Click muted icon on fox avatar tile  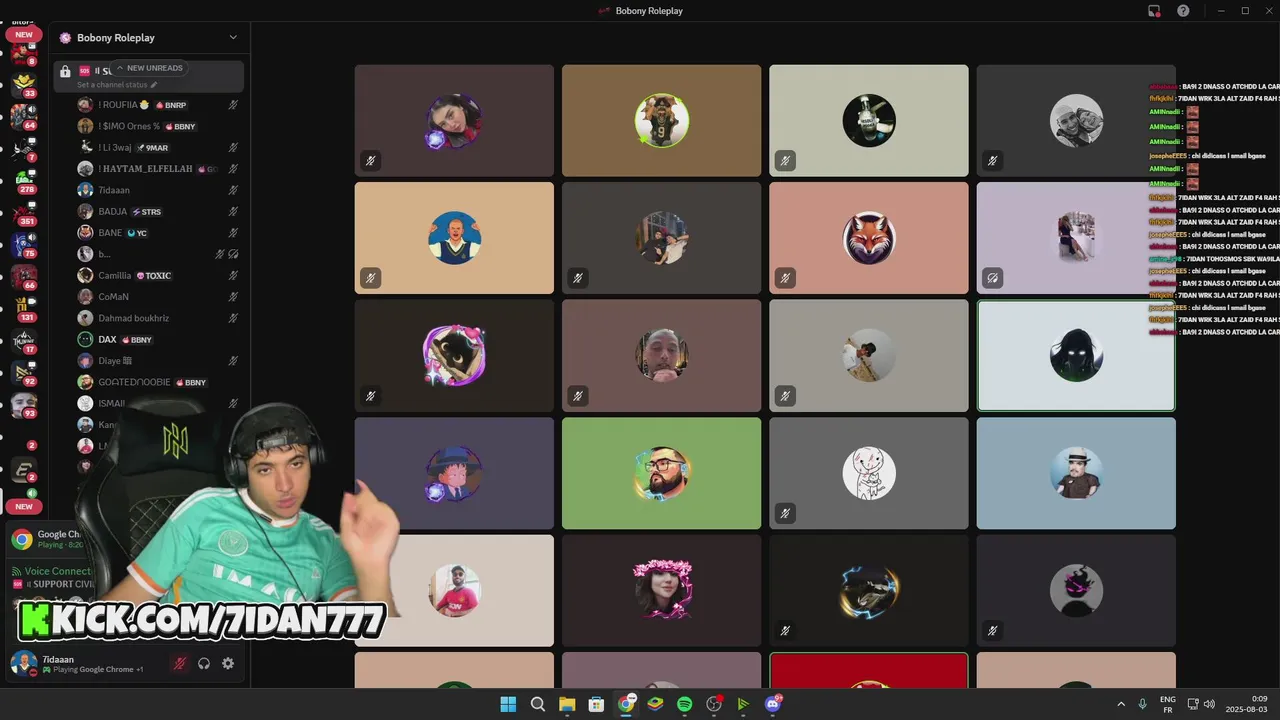pyautogui.click(x=785, y=278)
